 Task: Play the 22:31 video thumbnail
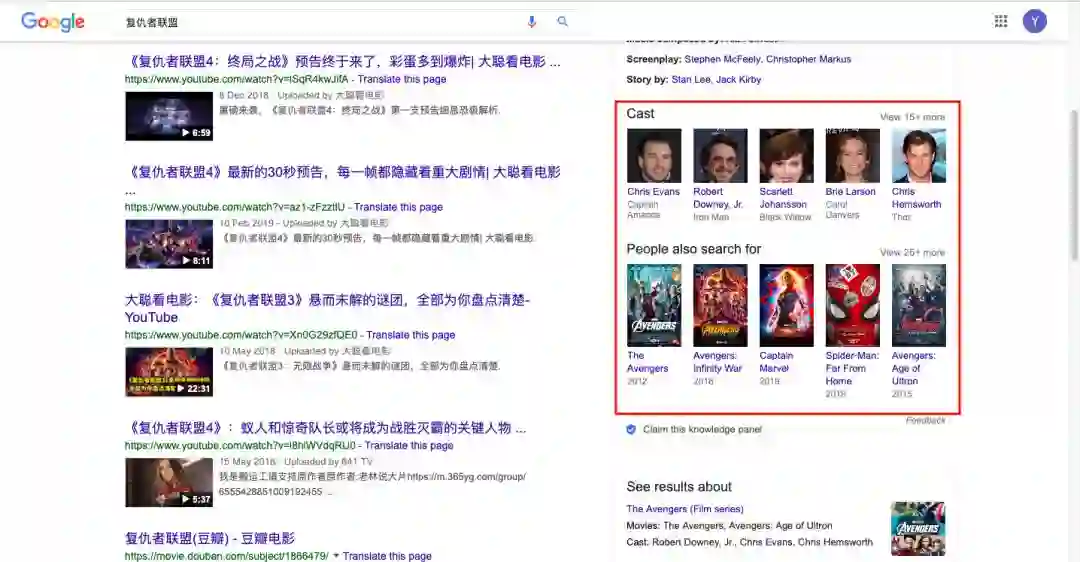(x=169, y=372)
